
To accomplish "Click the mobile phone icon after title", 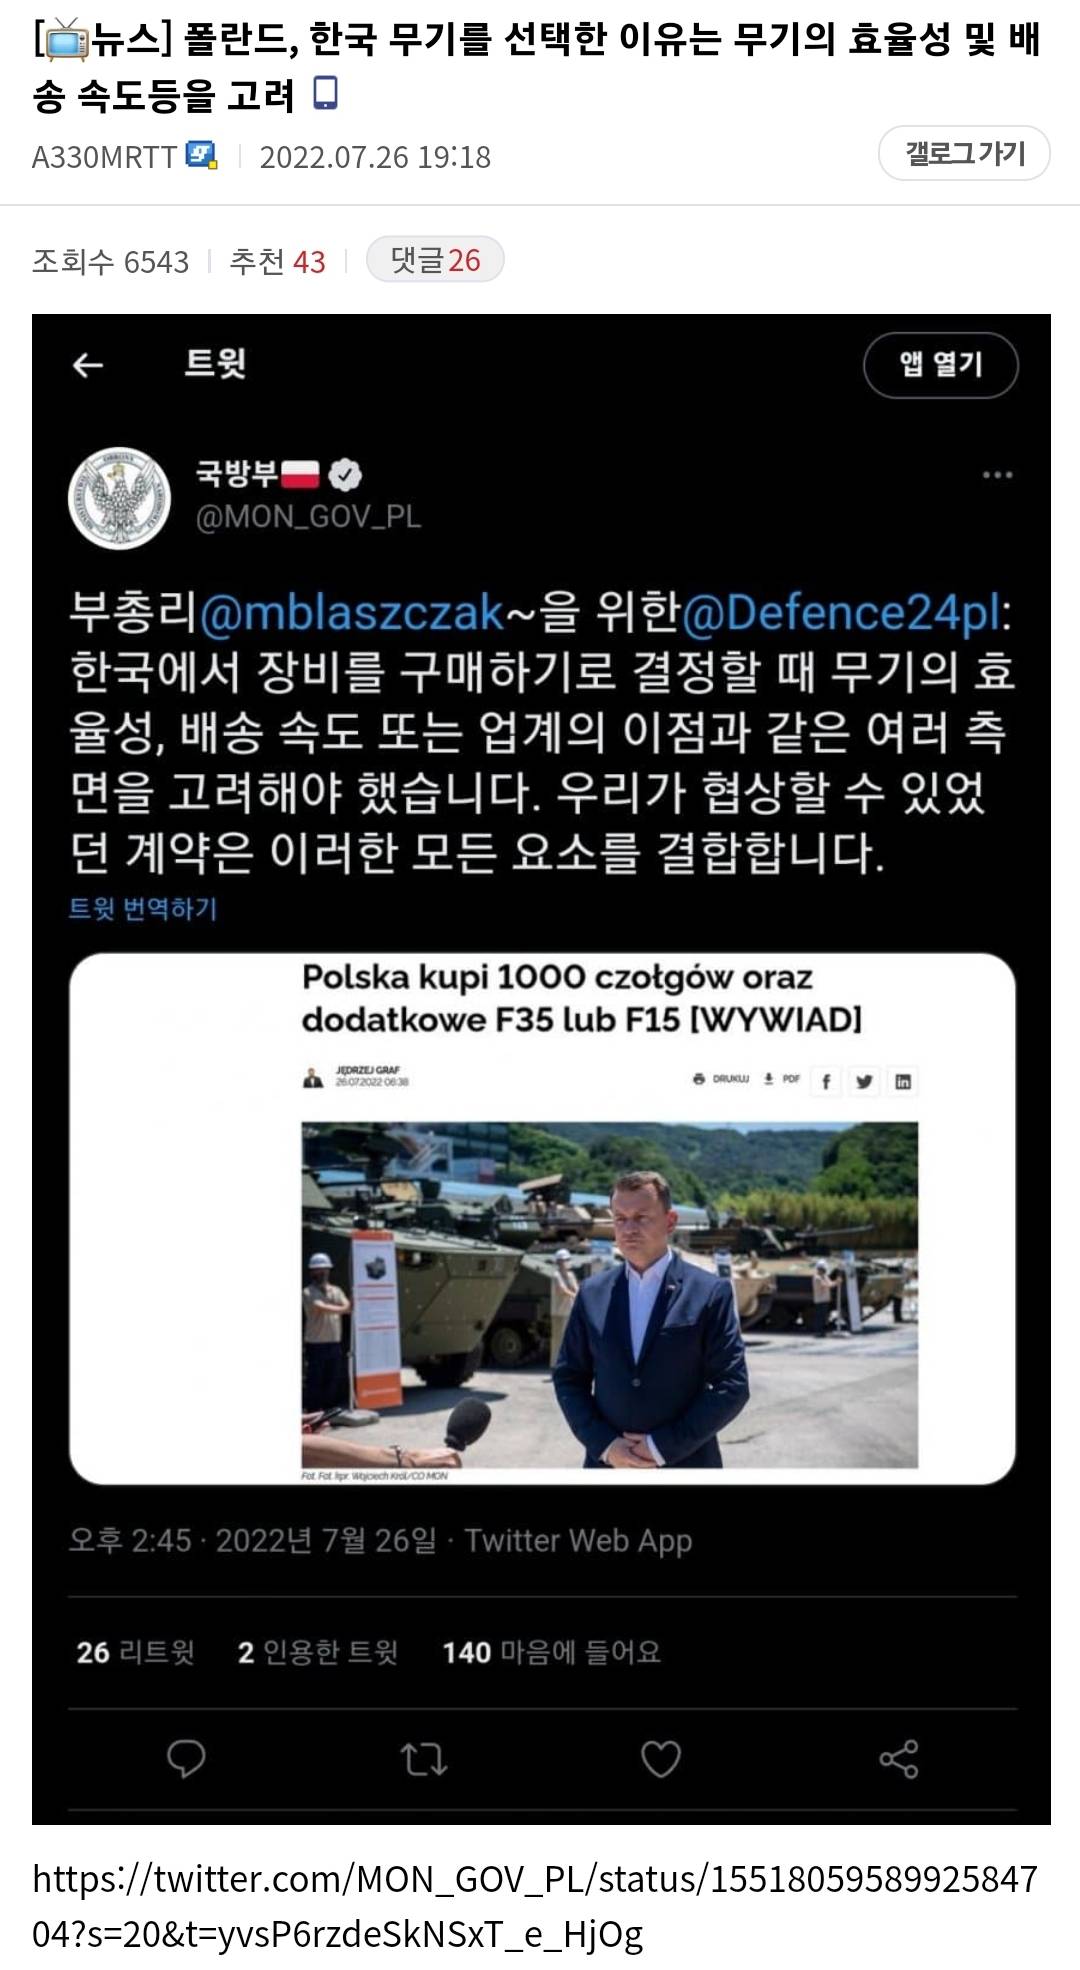I will (x=326, y=94).
